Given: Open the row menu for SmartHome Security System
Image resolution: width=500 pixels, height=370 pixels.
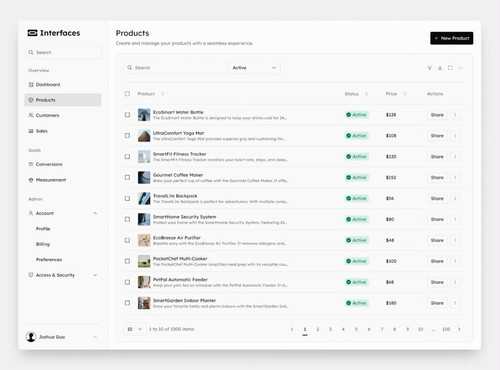Looking at the screenshot, I should [x=455, y=219].
